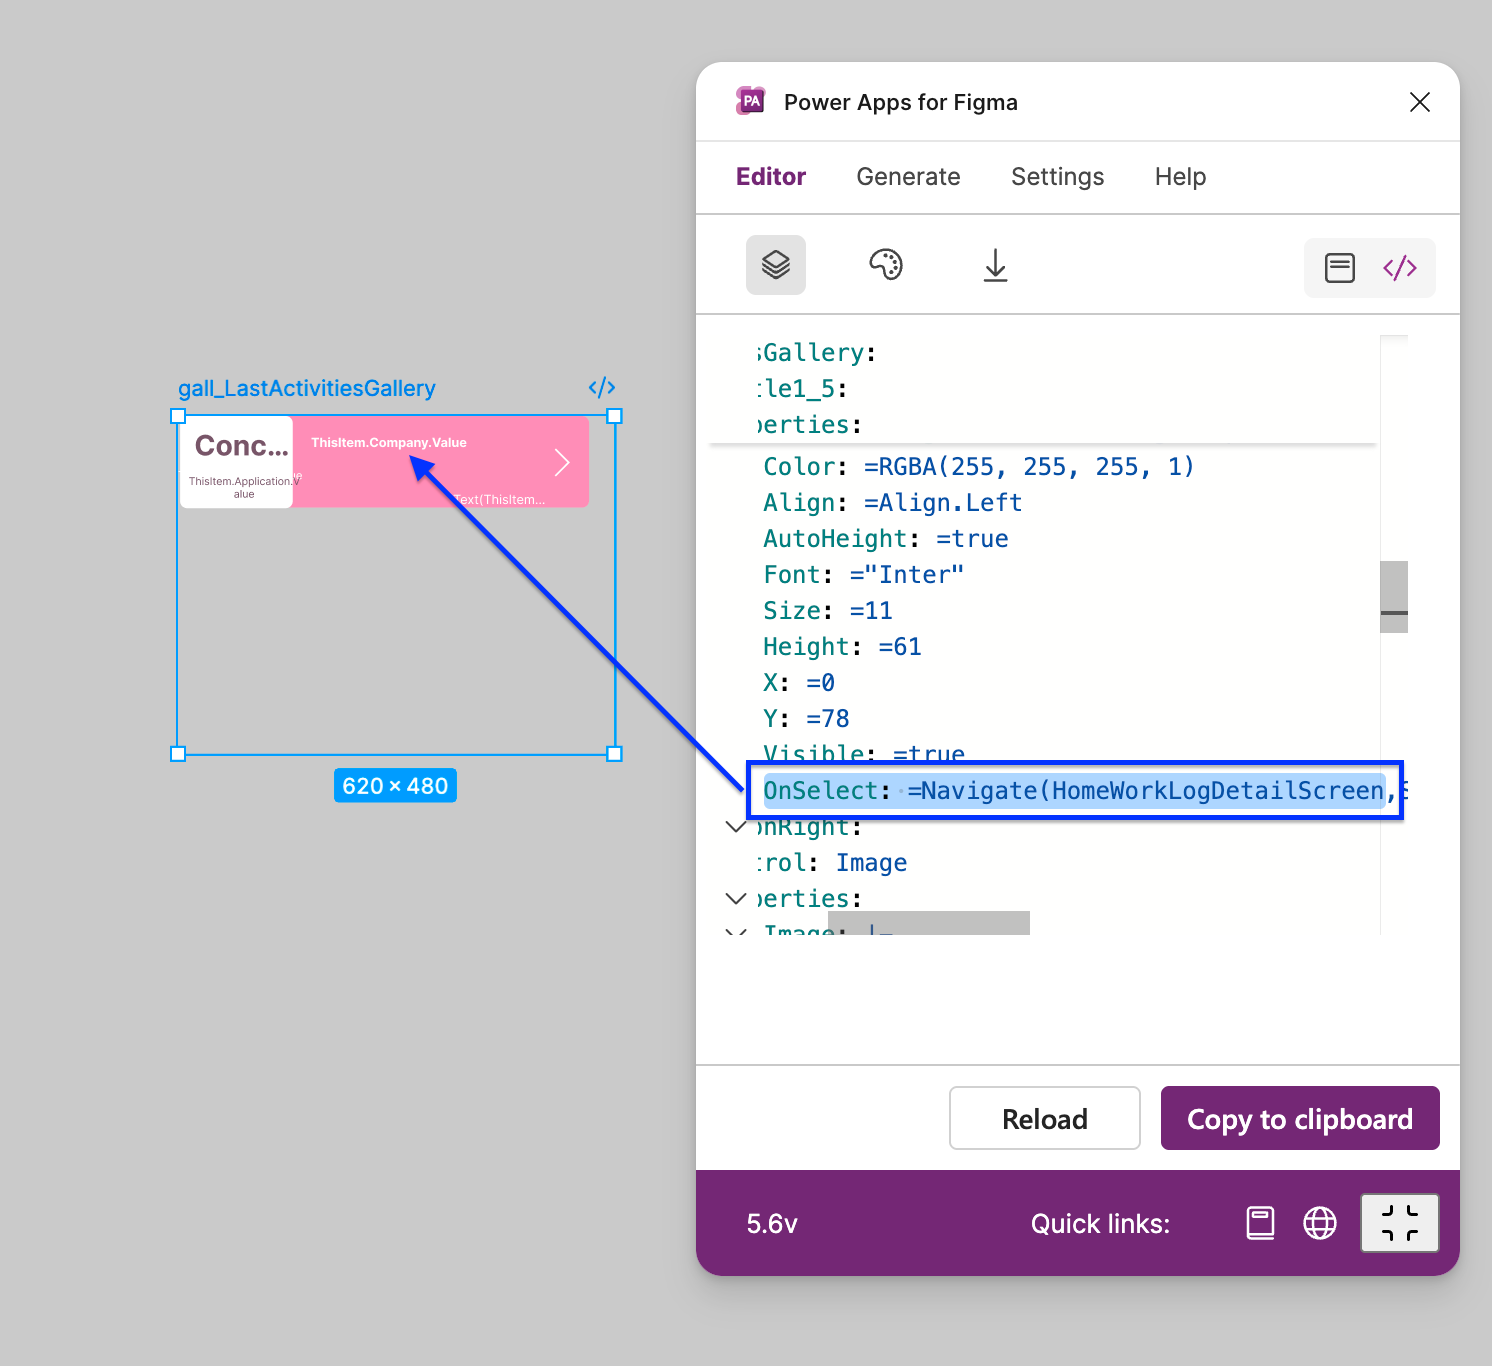
Task: Click the Font: ="Inter" line
Action: [863, 575]
